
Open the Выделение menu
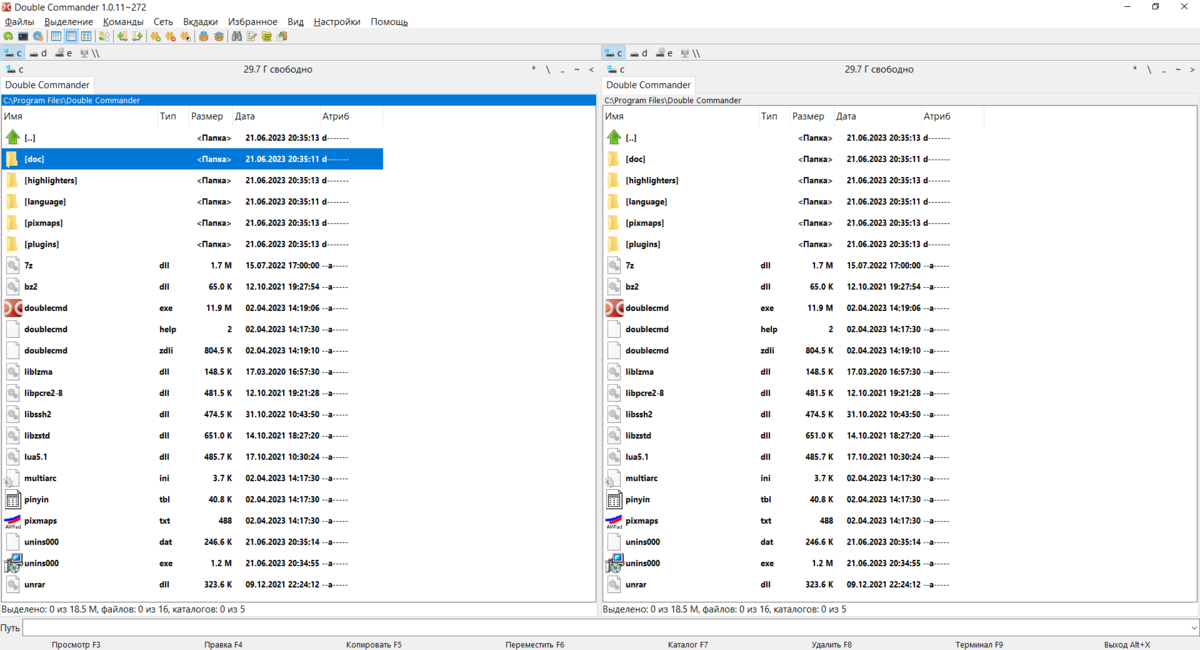(69, 21)
